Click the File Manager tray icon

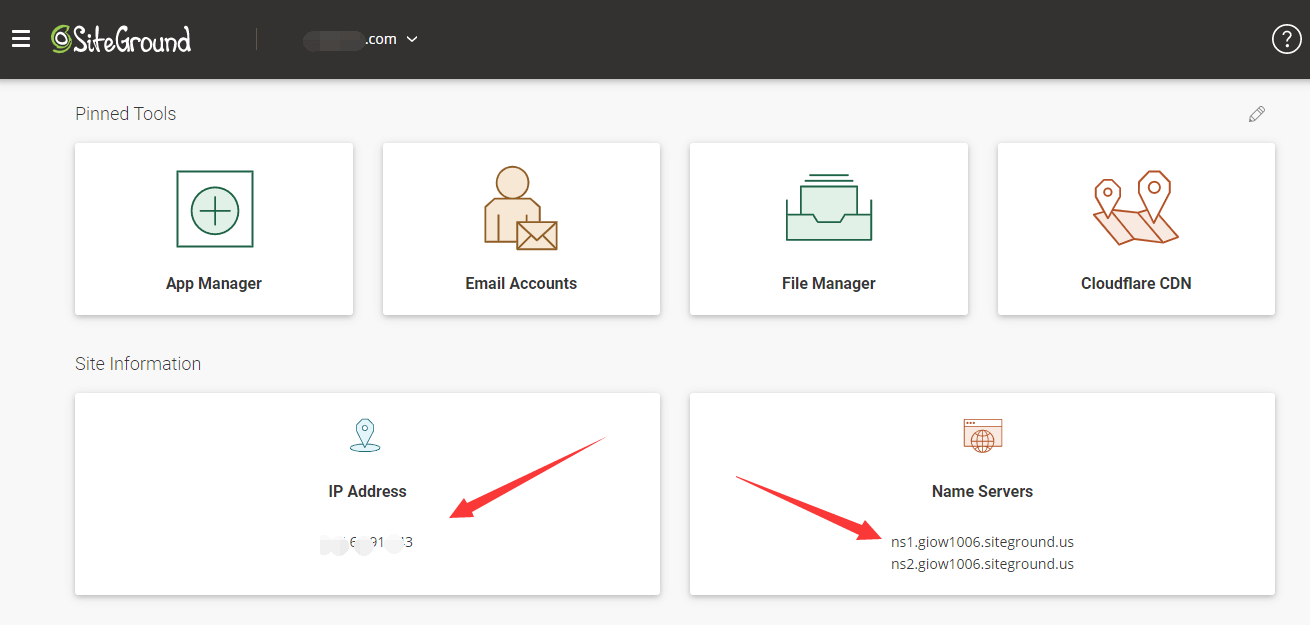pos(828,208)
